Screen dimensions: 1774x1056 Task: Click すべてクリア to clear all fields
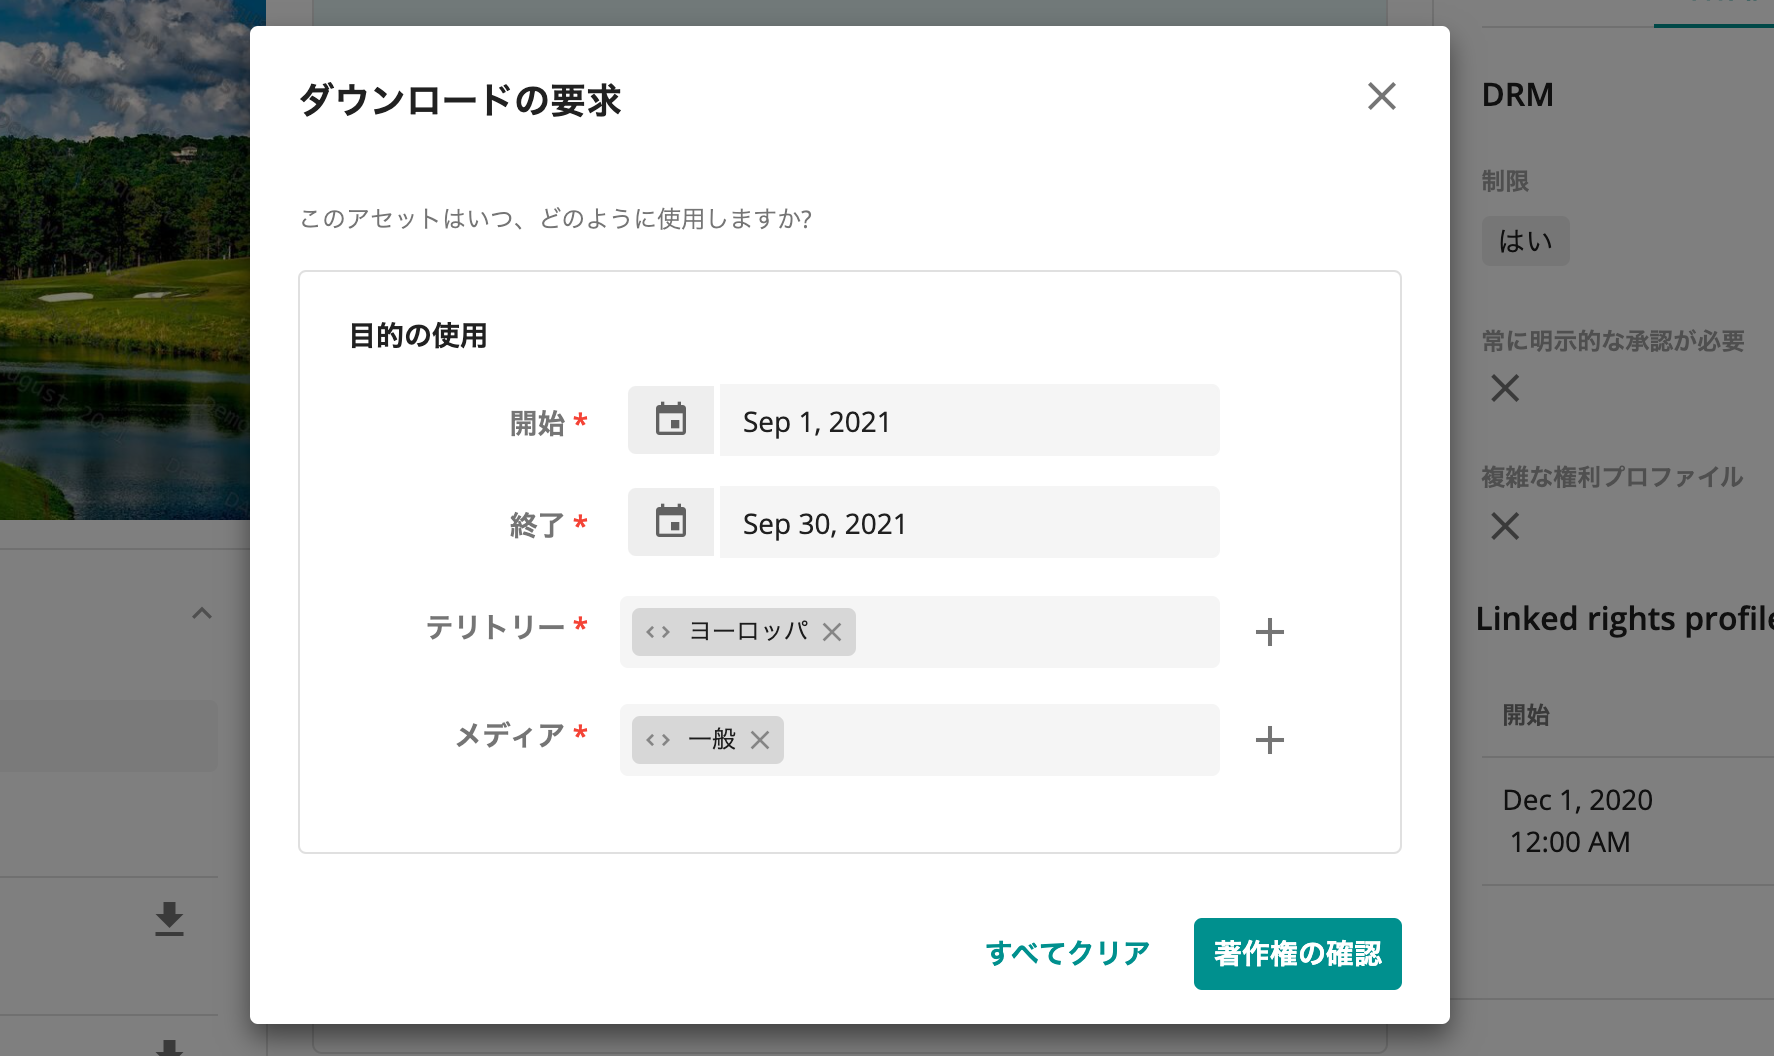(1068, 953)
